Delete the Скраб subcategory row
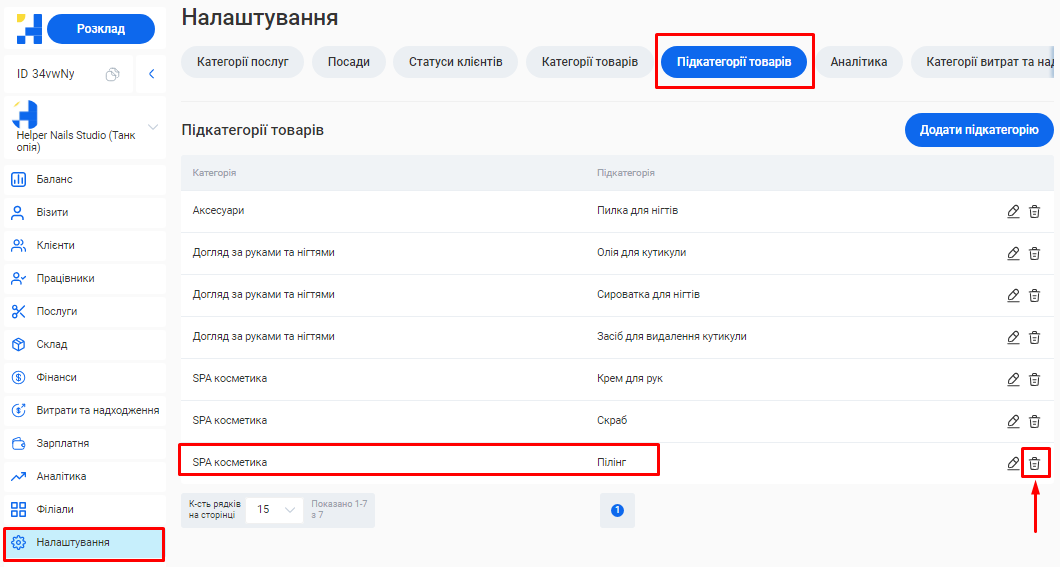 (1035, 421)
